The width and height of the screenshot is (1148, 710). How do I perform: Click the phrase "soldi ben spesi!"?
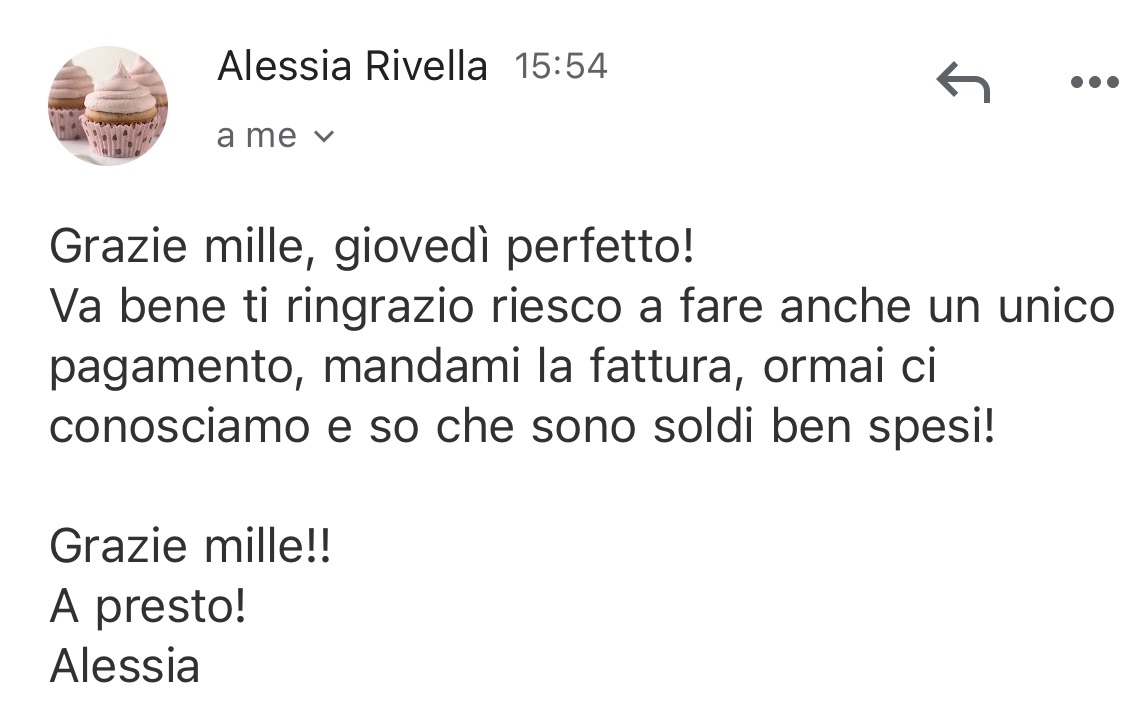(824, 426)
